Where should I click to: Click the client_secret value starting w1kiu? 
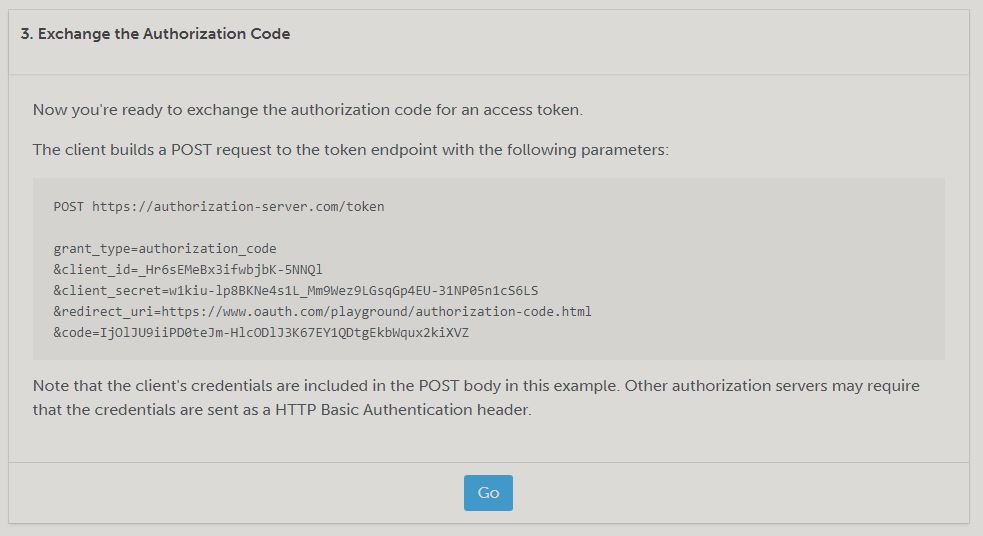(x=353, y=291)
